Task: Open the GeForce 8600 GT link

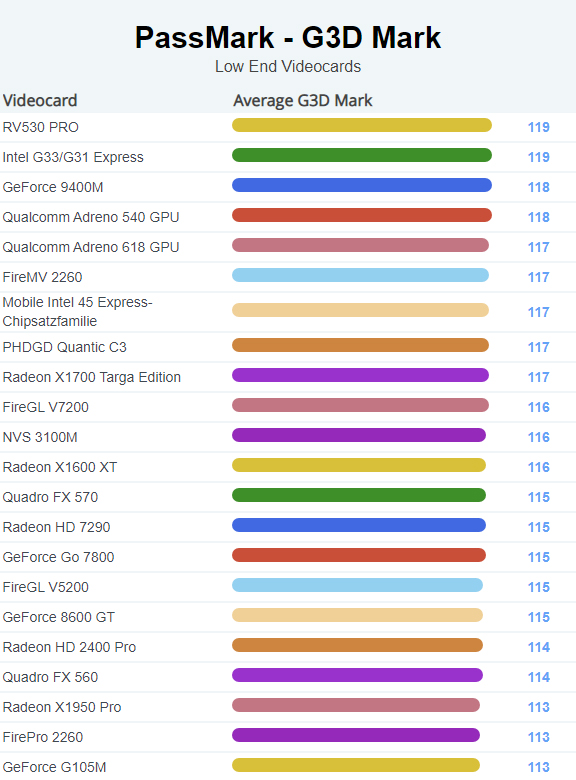Action: point(59,617)
